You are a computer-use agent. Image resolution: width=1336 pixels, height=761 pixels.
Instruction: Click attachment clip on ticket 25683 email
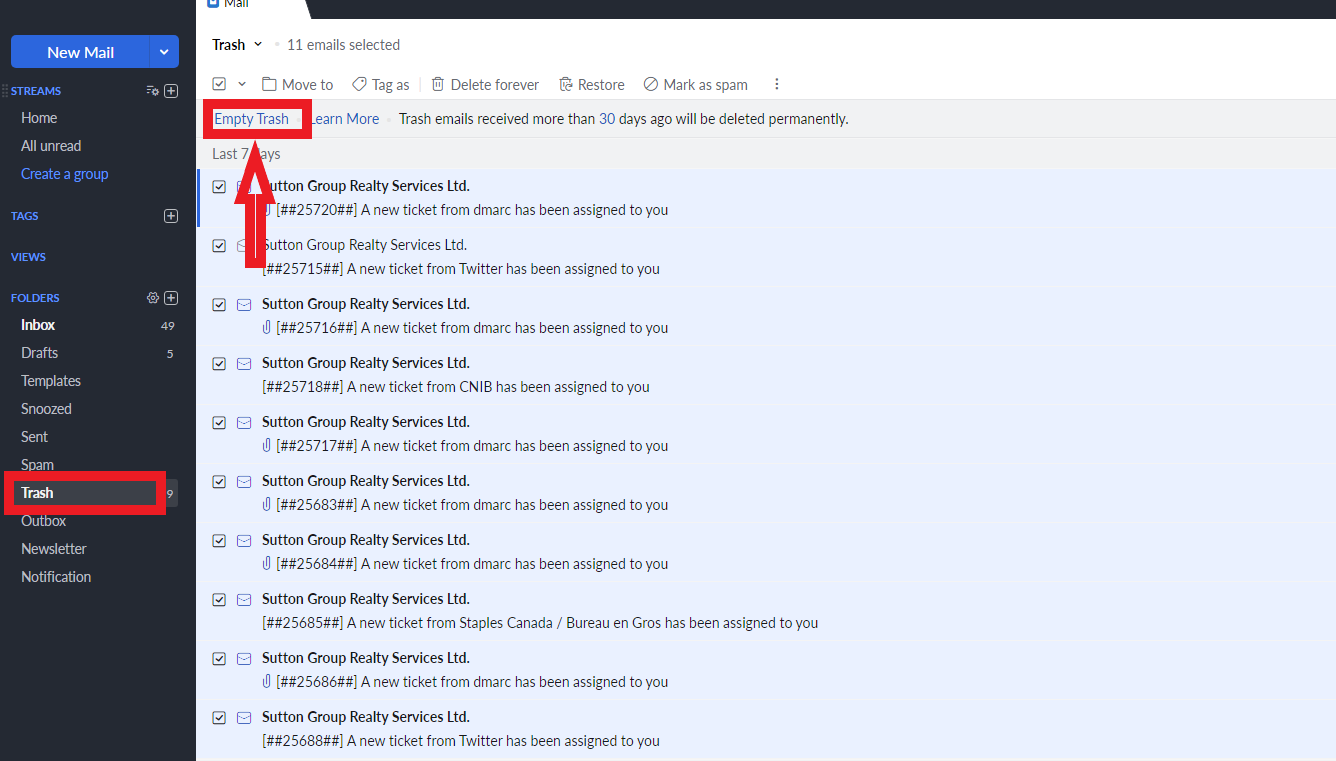tap(267, 505)
